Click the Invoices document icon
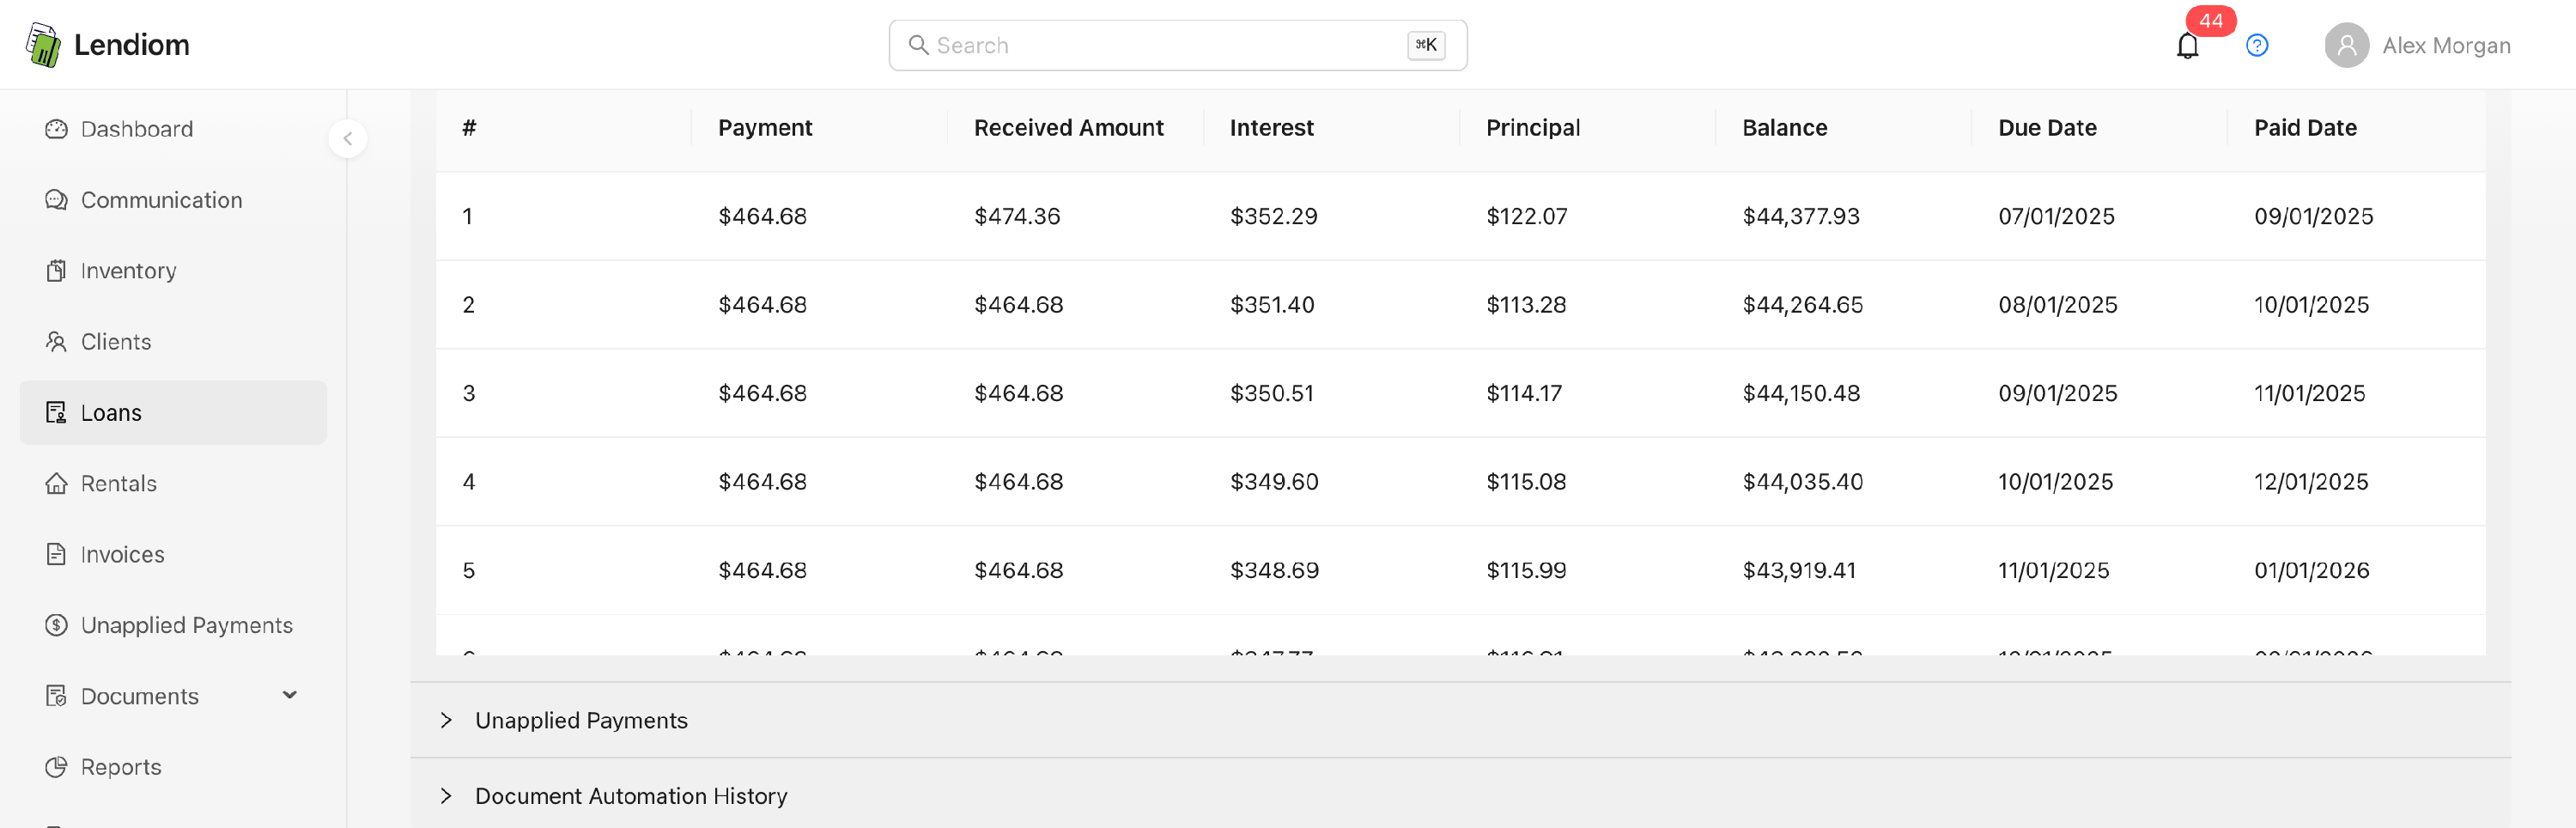The height and width of the screenshot is (828, 2576). click(56, 554)
